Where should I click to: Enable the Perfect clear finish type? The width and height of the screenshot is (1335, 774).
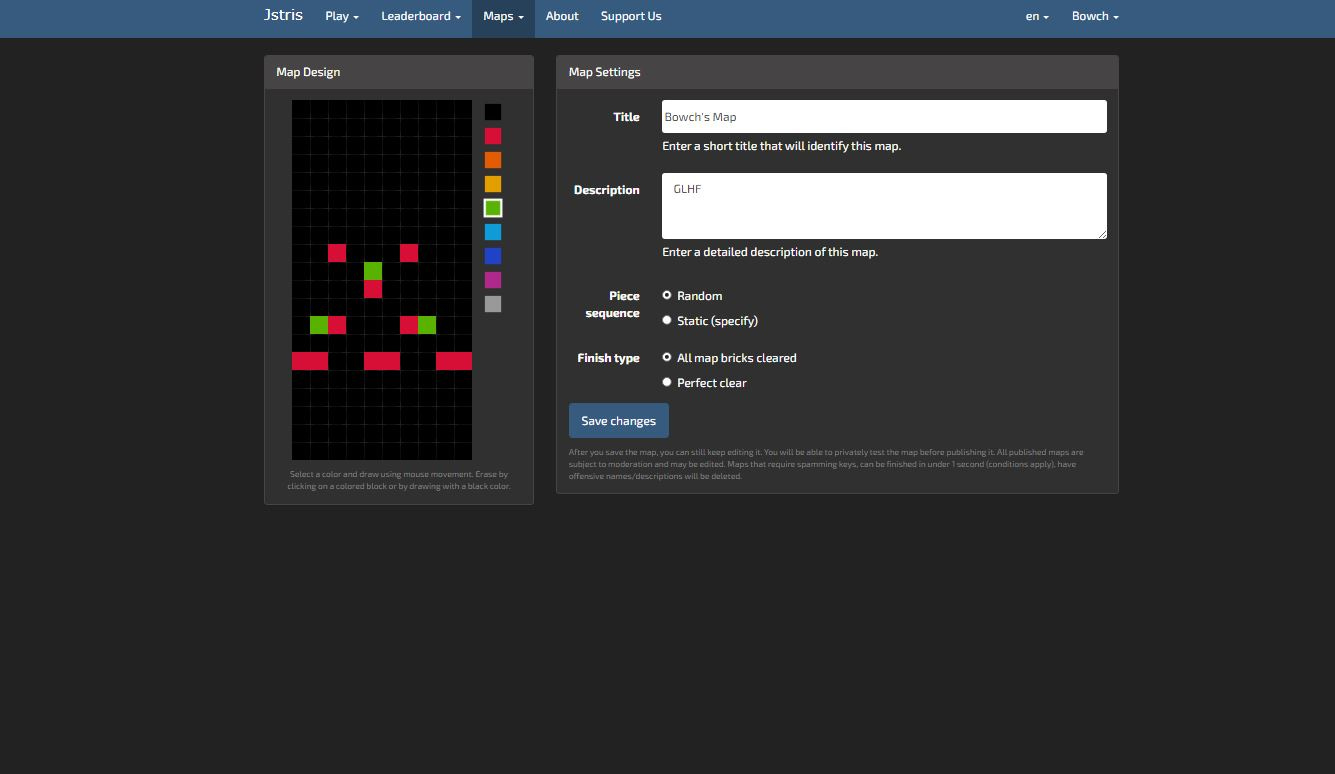(x=667, y=381)
